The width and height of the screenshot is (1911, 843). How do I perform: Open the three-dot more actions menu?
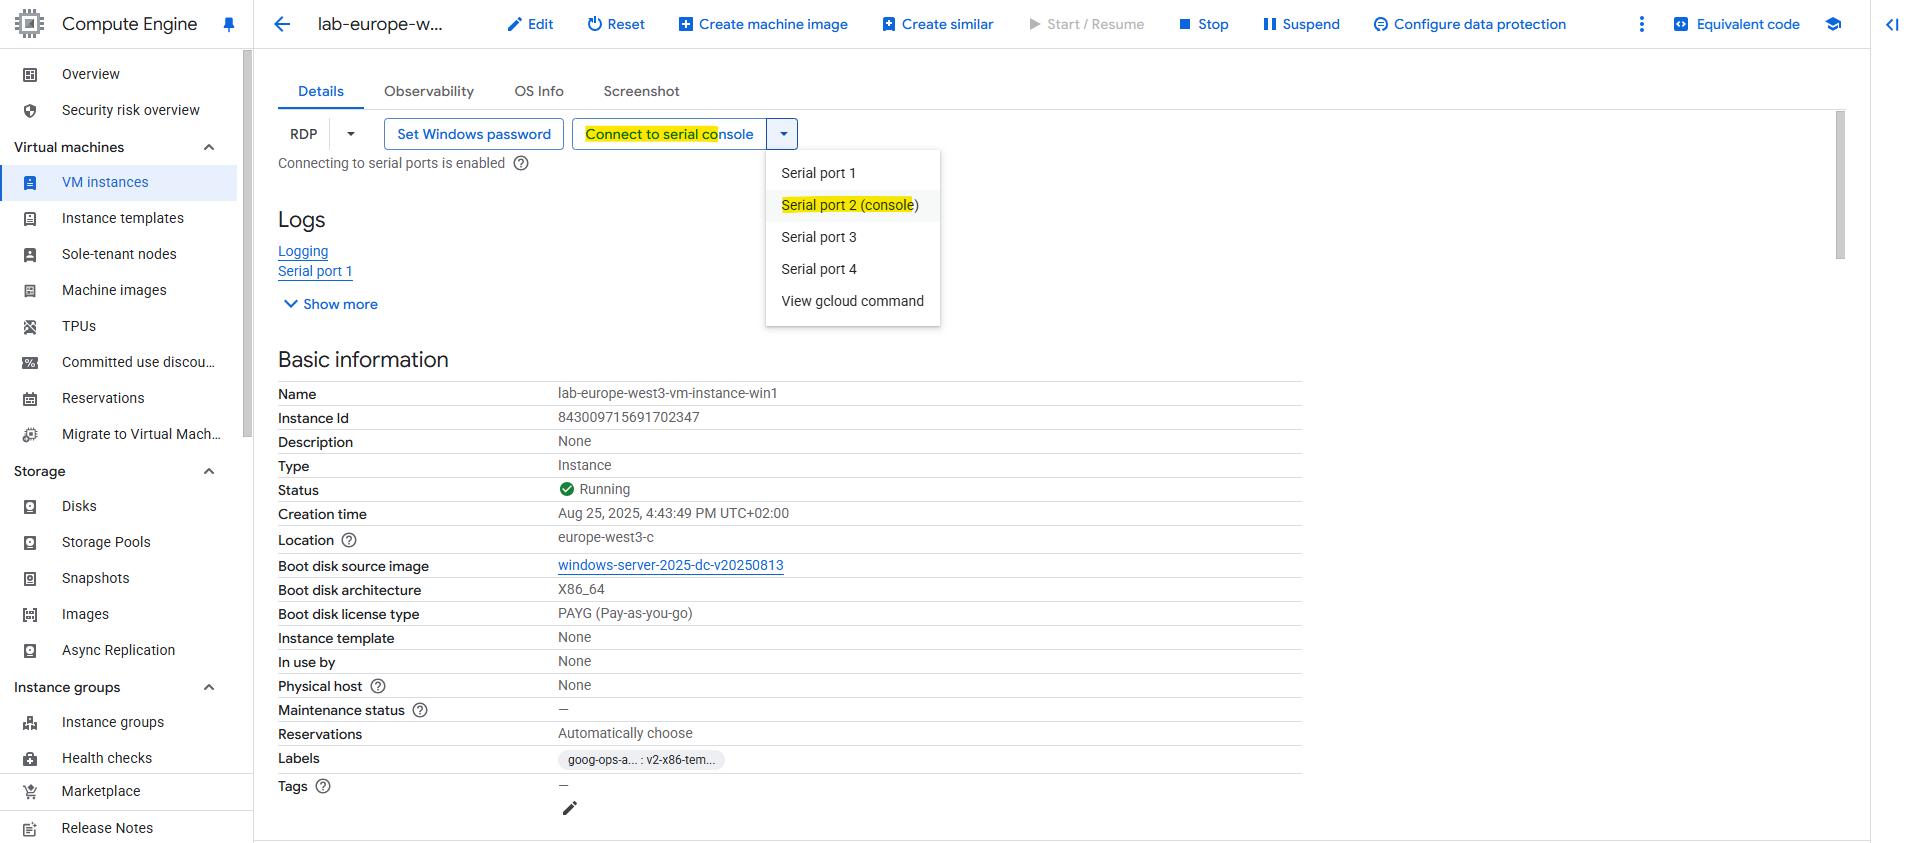tap(1641, 24)
